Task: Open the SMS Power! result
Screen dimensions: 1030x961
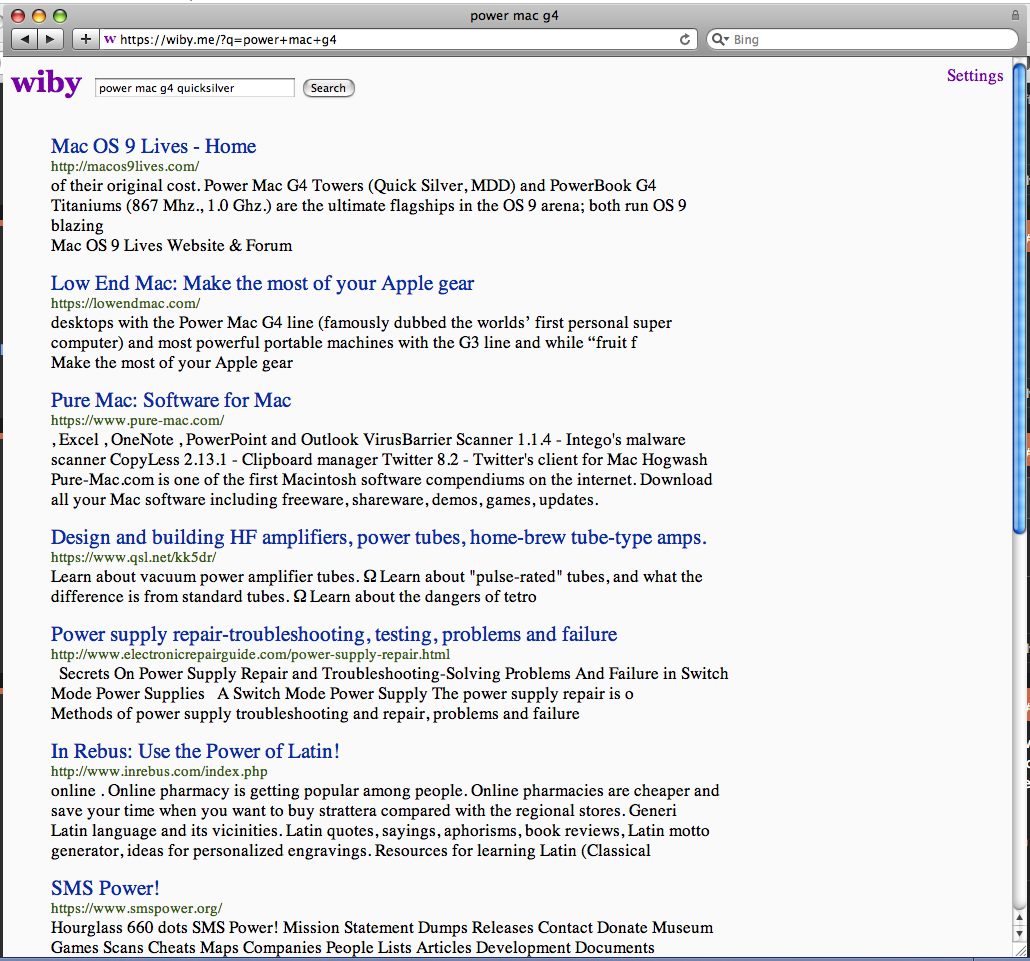Action: tap(105, 888)
